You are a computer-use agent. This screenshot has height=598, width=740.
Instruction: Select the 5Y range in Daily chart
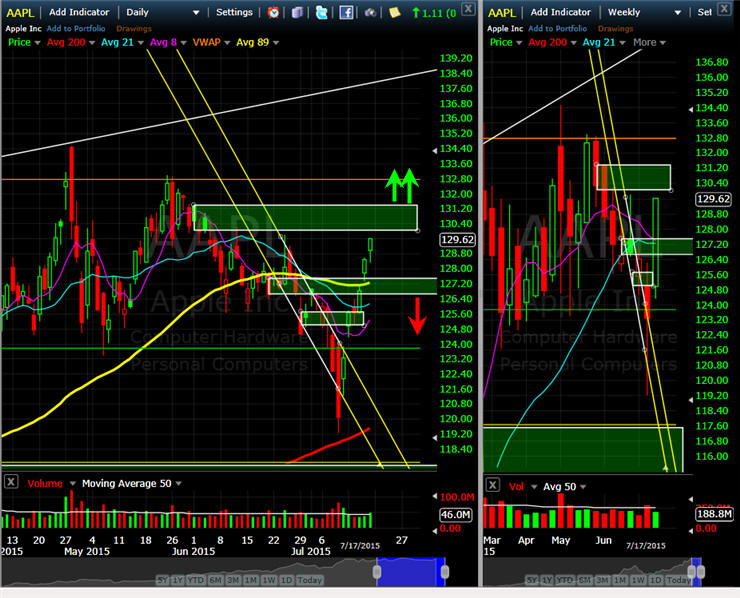pos(162,580)
